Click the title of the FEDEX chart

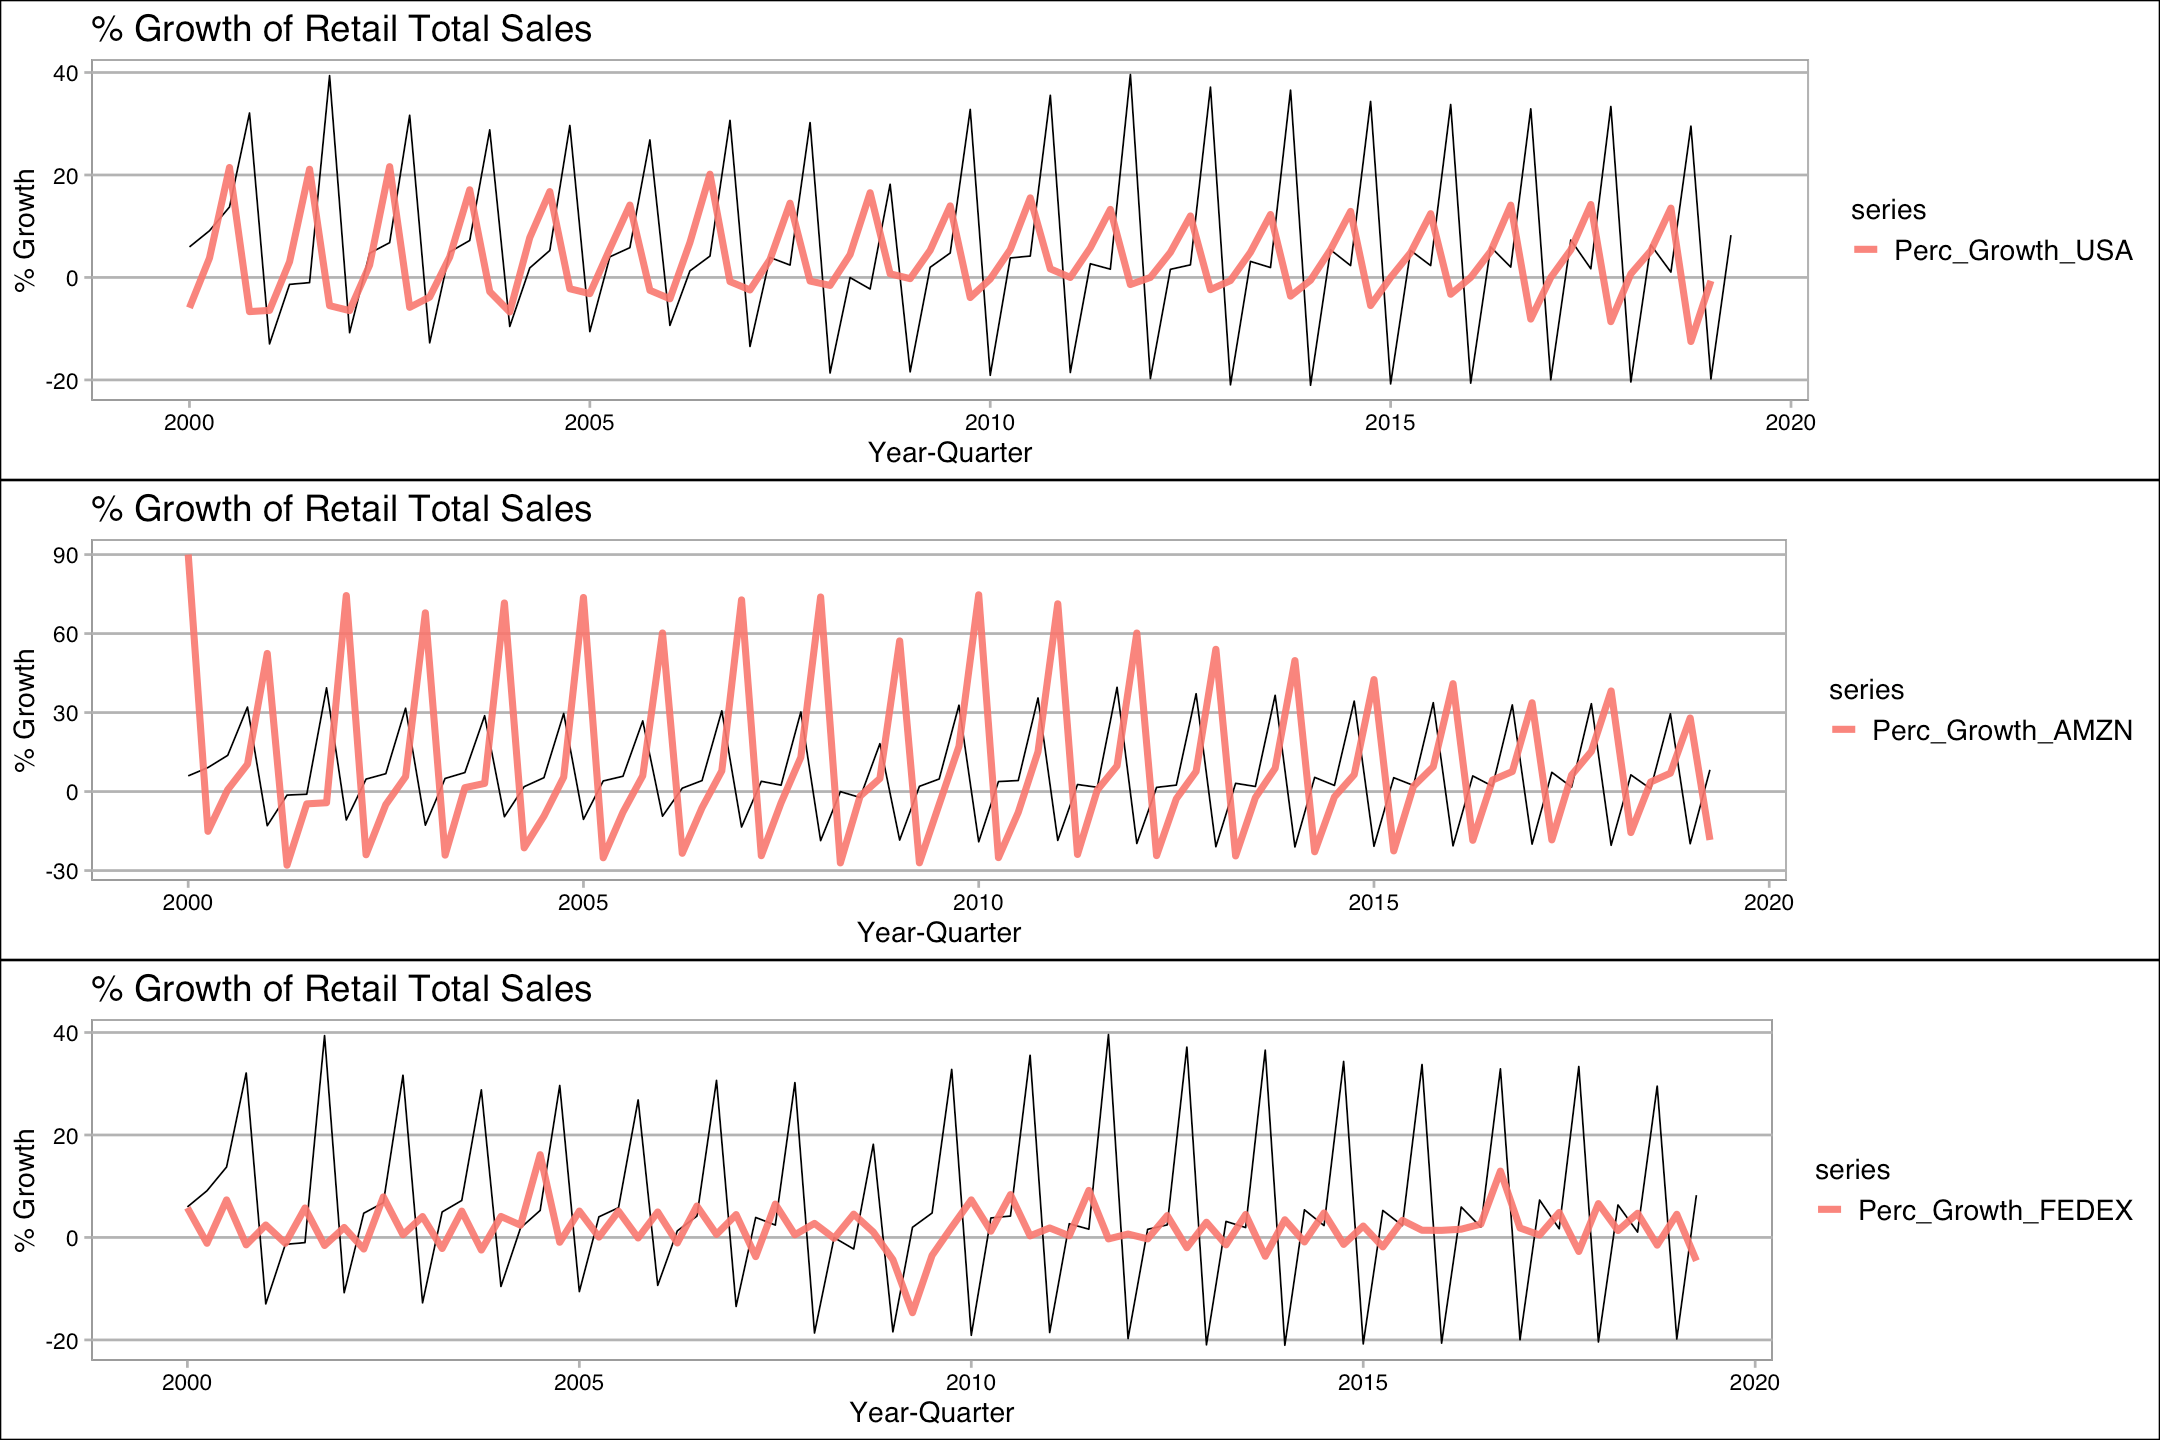341,989
